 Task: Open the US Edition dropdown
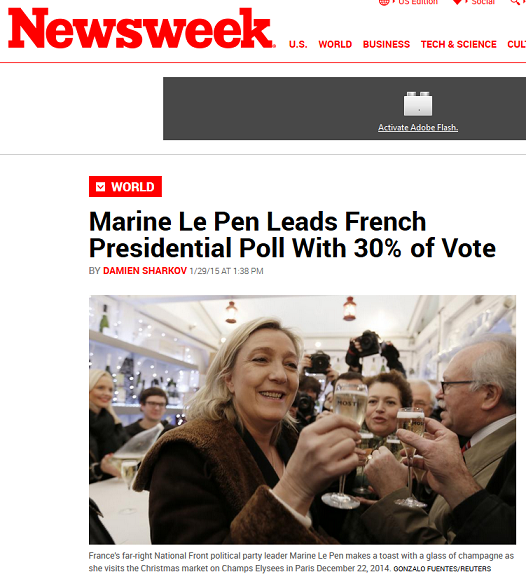(x=418, y=2)
